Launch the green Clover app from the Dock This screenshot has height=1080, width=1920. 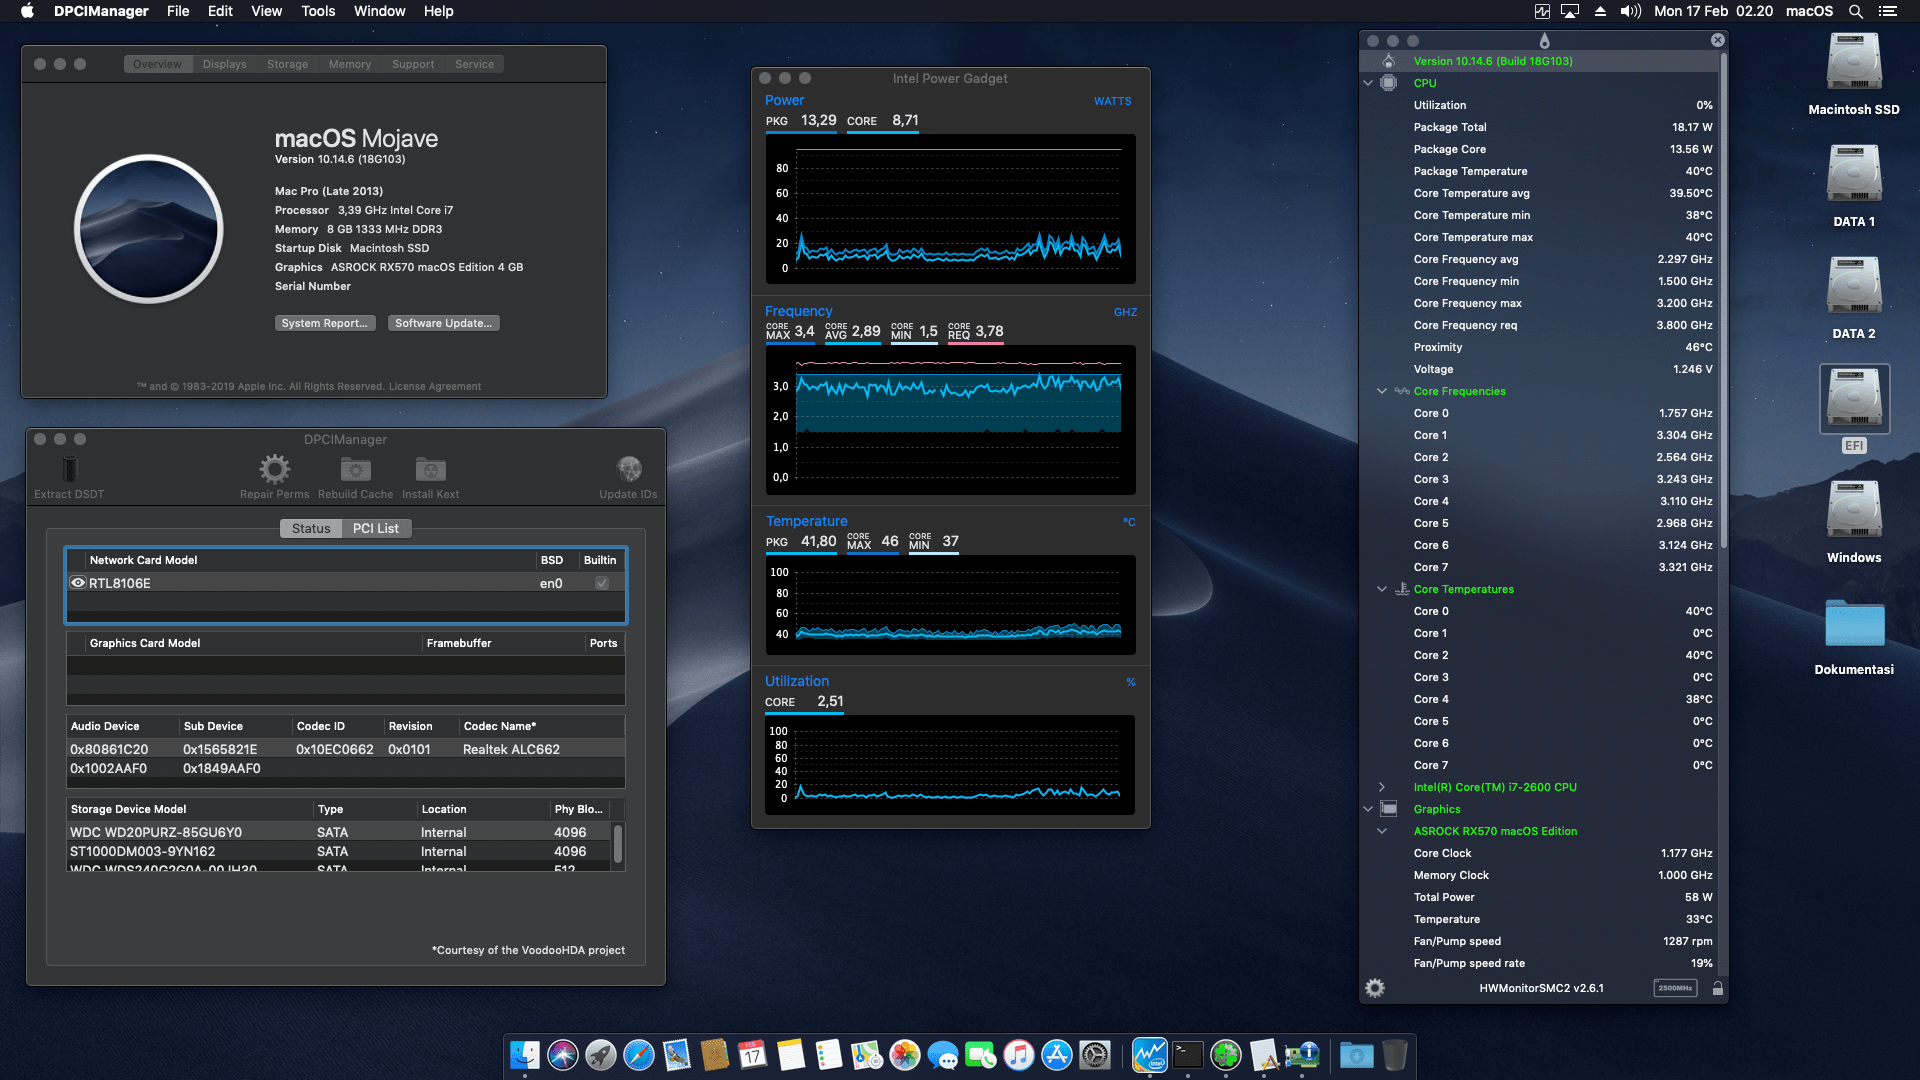pyautogui.click(x=1225, y=1055)
